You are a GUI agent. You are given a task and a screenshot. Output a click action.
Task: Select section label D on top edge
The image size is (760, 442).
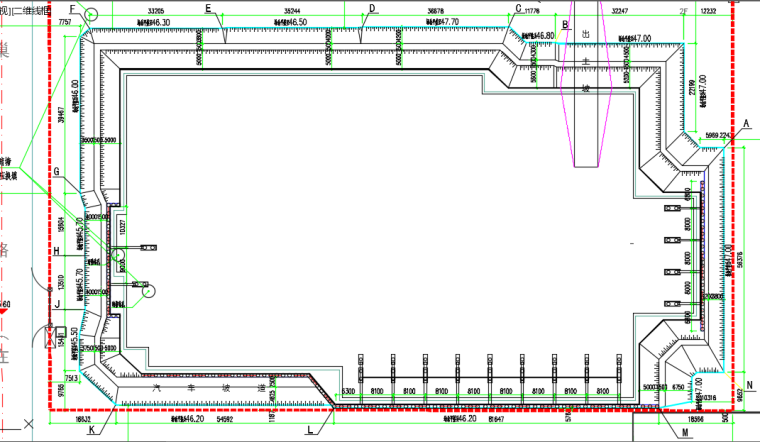click(x=371, y=9)
